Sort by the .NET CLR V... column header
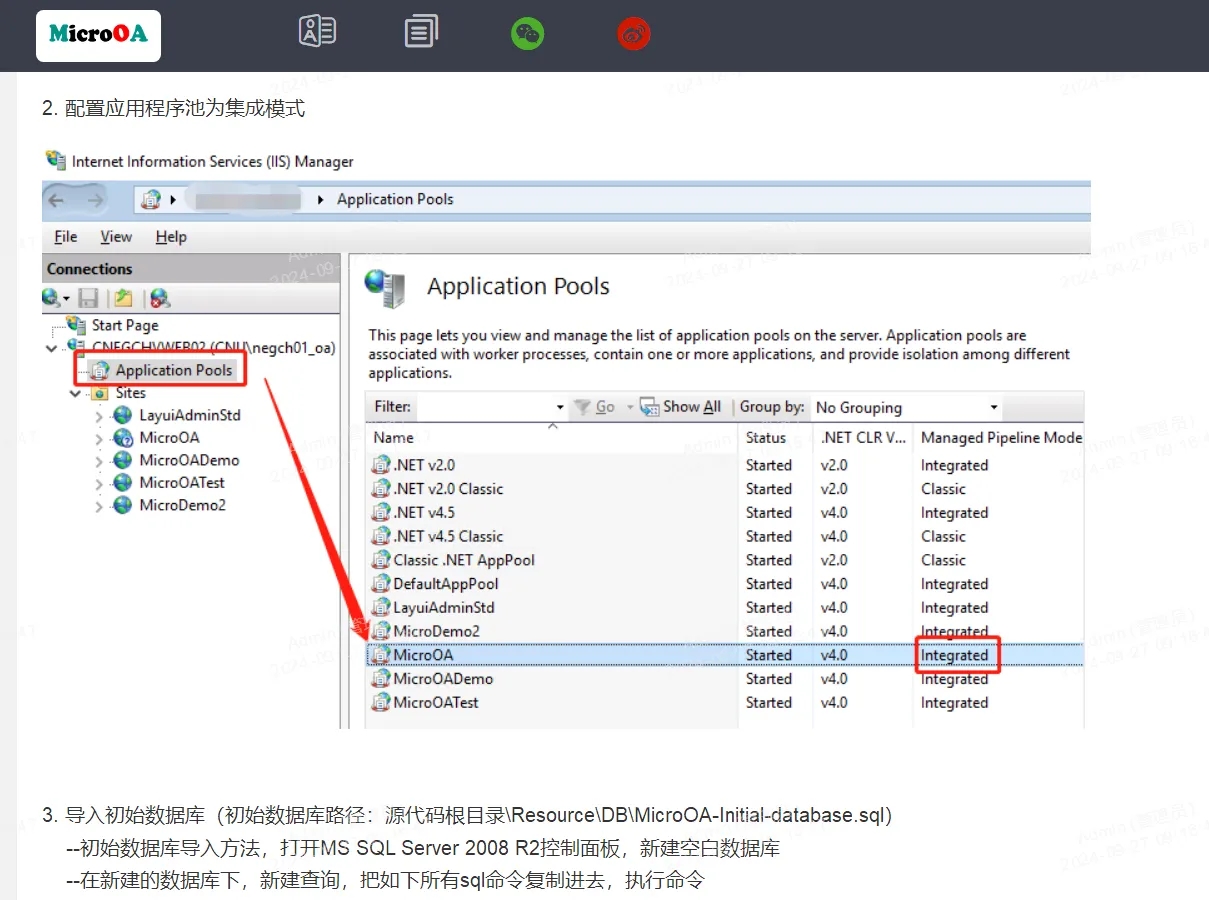The image size is (1209, 900). pyautogui.click(x=864, y=437)
